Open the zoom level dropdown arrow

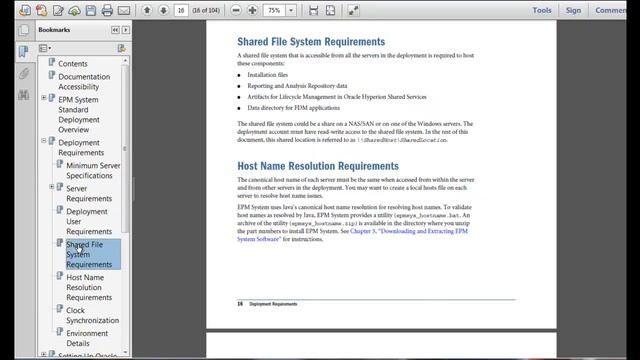click(x=291, y=11)
